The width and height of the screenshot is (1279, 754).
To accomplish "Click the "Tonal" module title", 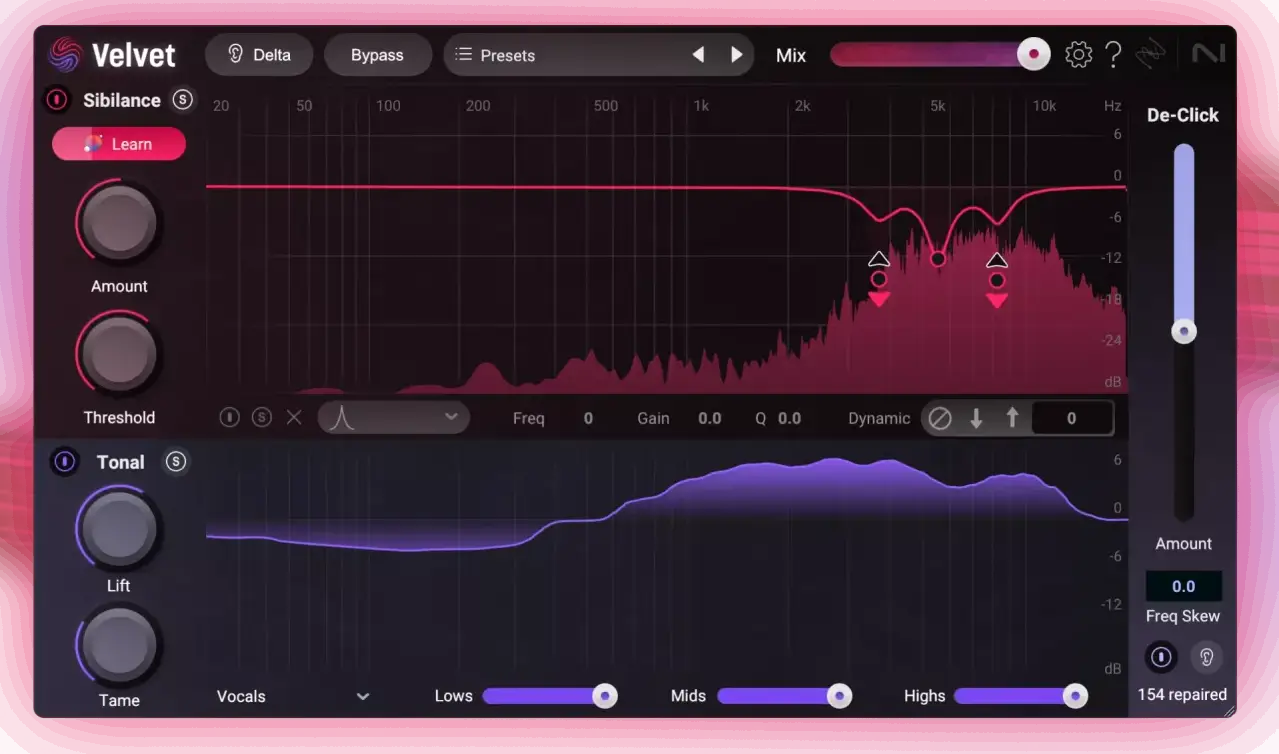I will click(x=121, y=462).
